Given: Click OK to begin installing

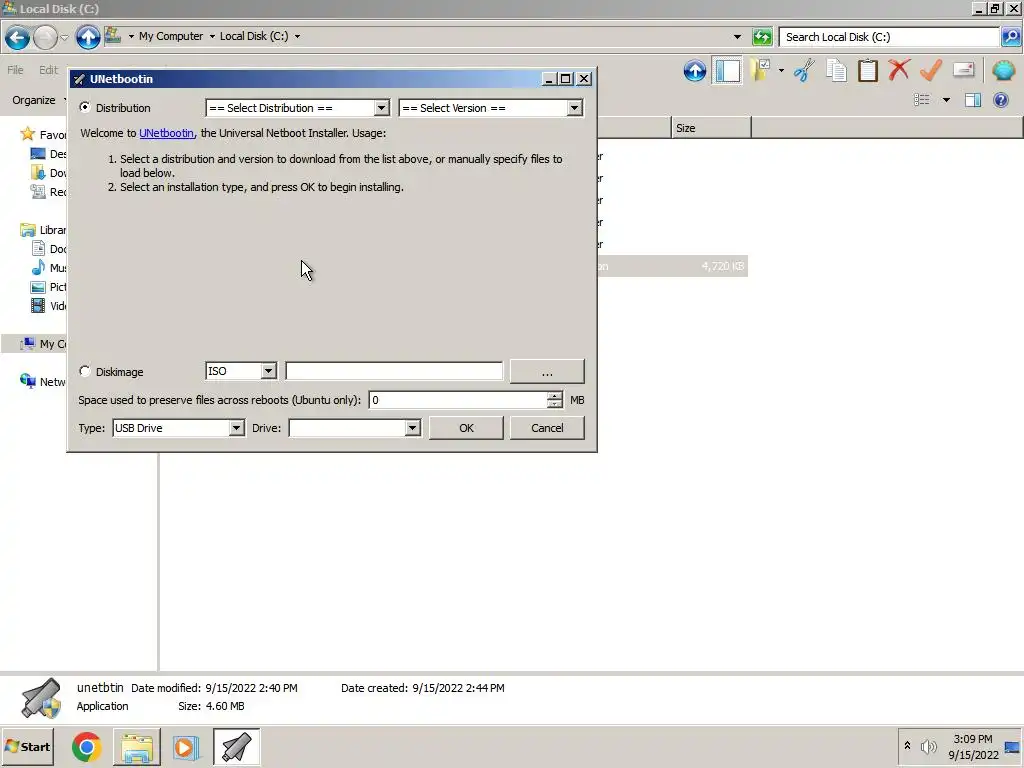Looking at the screenshot, I should 466,428.
